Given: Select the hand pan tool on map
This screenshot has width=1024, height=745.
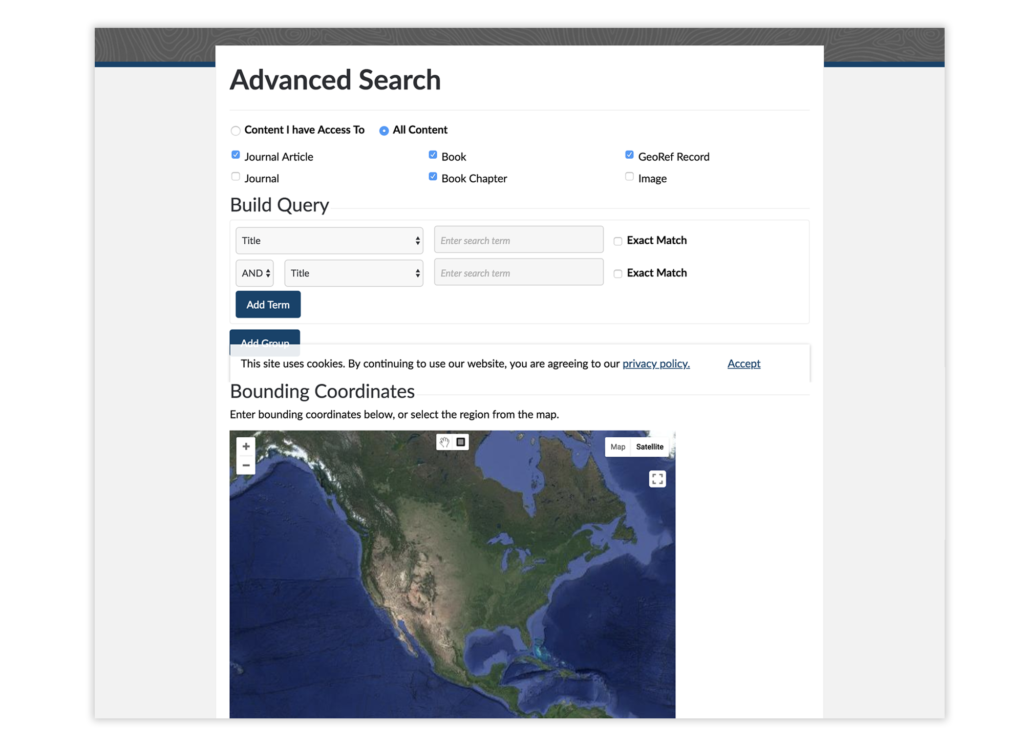Looking at the screenshot, I should pos(445,441).
